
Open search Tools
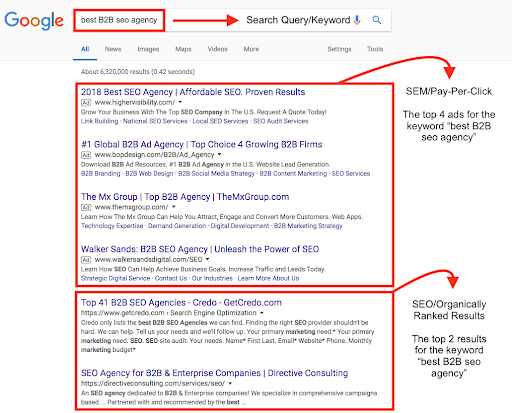click(x=375, y=49)
